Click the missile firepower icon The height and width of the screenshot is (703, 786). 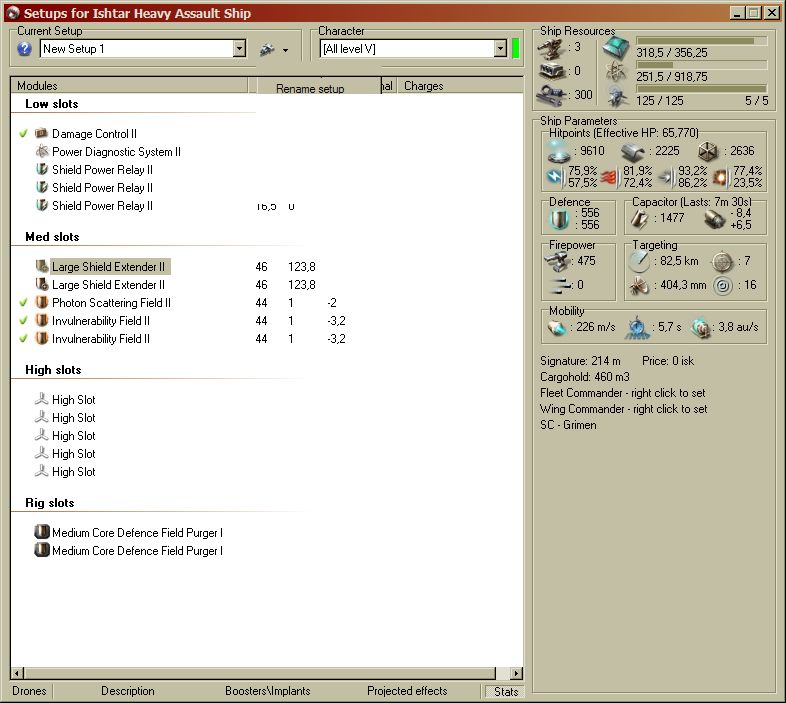[x=560, y=285]
